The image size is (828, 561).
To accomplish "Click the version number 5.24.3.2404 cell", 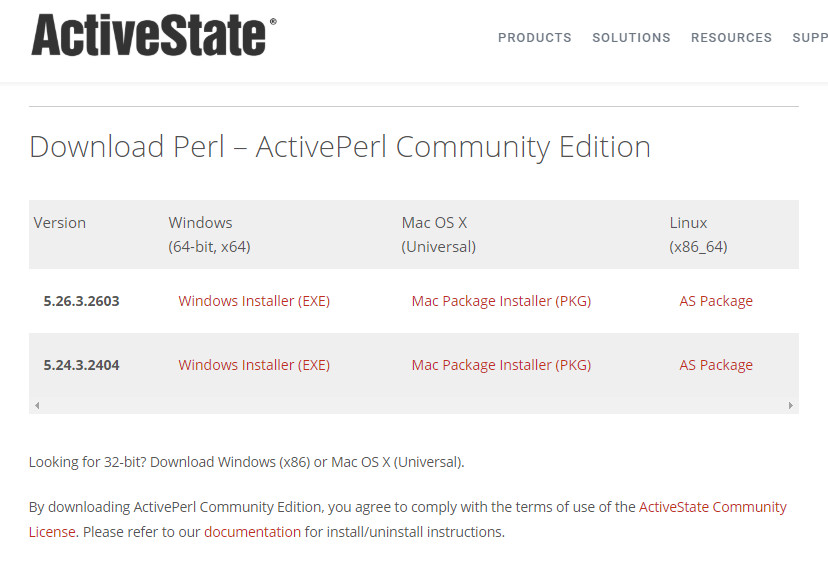I will (81, 365).
